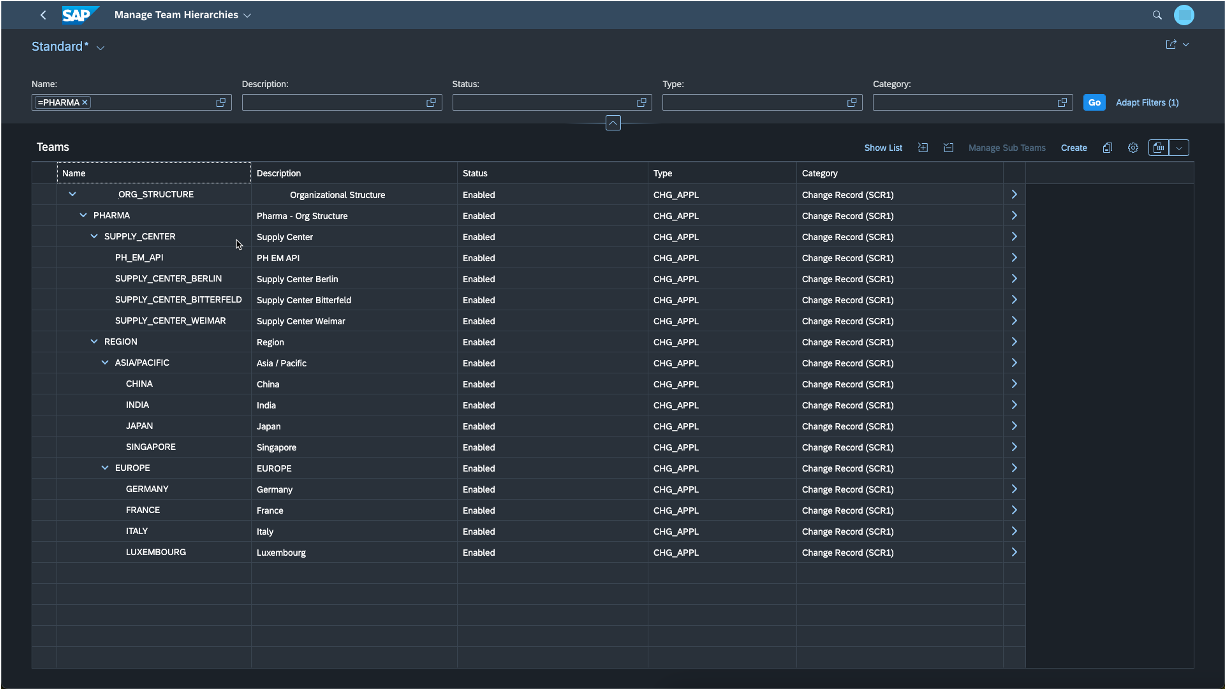
Task: Click the Go button
Action: click(1094, 102)
